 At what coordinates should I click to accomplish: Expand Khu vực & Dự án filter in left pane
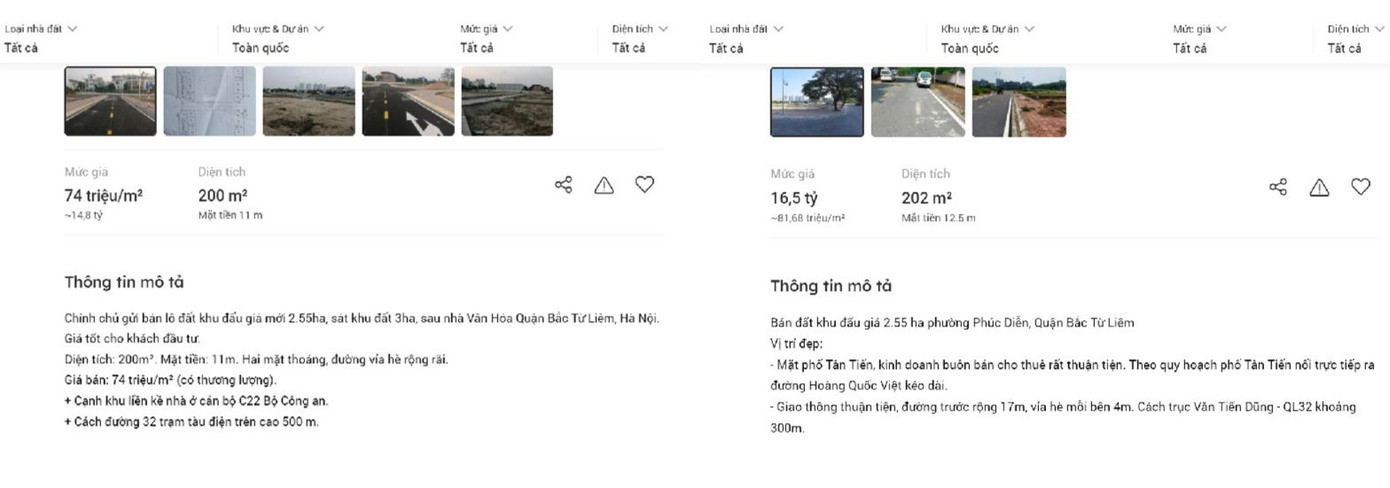(x=278, y=37)
